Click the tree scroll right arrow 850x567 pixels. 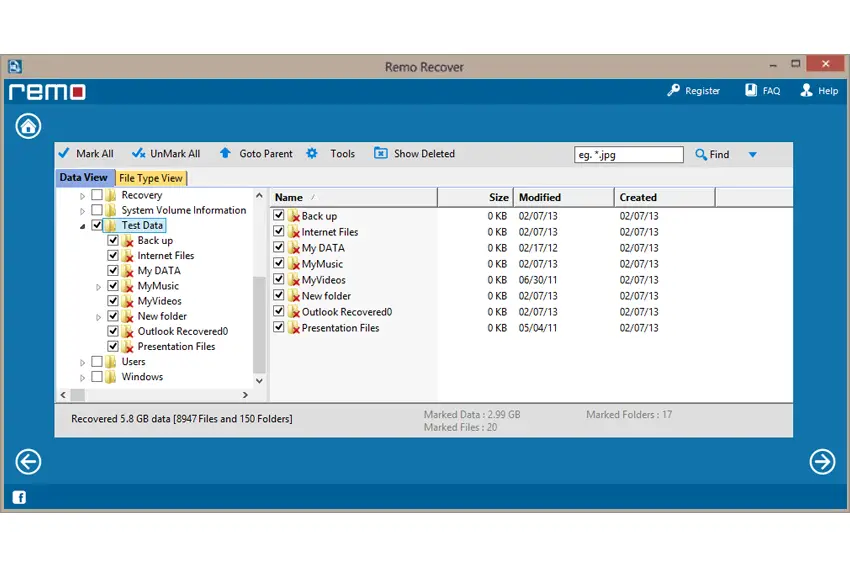click(x=245, y=395)
